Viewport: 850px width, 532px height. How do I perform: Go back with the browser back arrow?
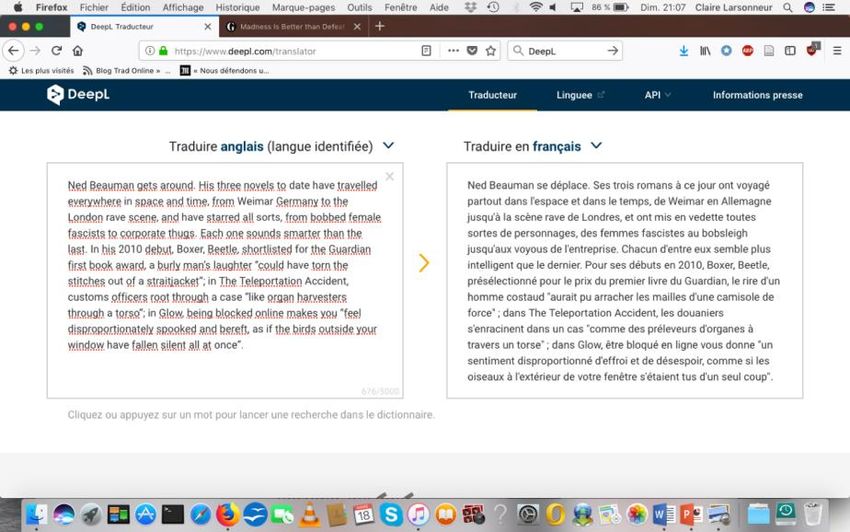[x=13, y=51]
